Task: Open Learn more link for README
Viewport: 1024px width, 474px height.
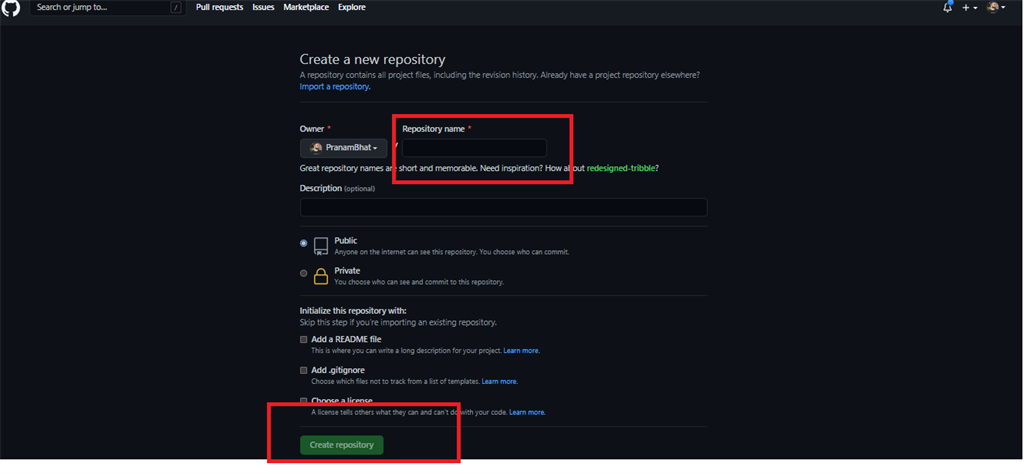Action: point(521,351)
